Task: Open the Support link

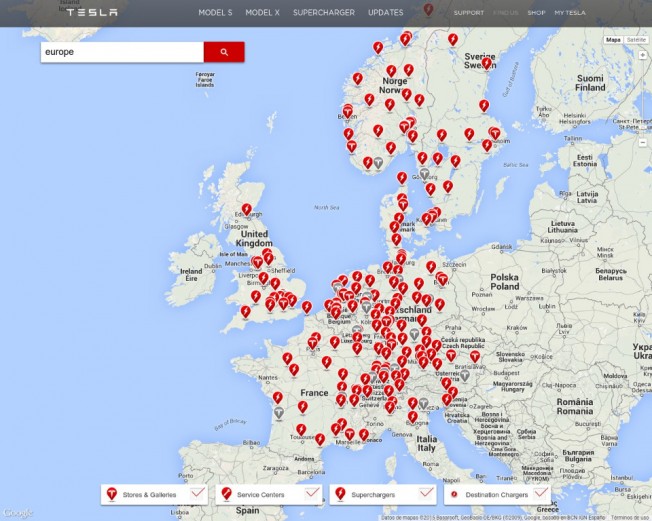Action: 468,13
